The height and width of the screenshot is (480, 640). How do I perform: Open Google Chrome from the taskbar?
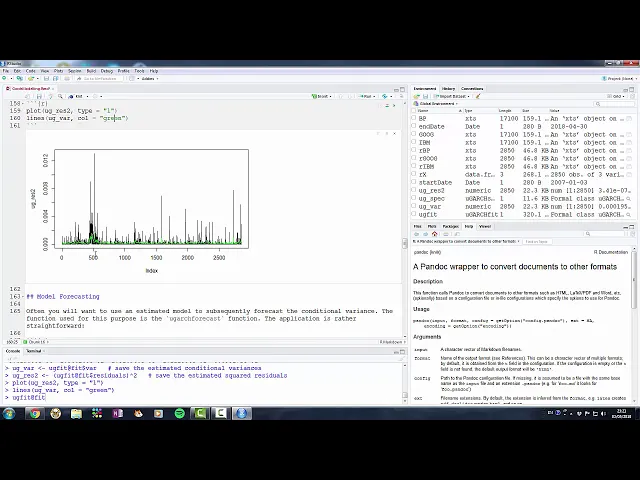pyautogui.click(x=35, y=413)
